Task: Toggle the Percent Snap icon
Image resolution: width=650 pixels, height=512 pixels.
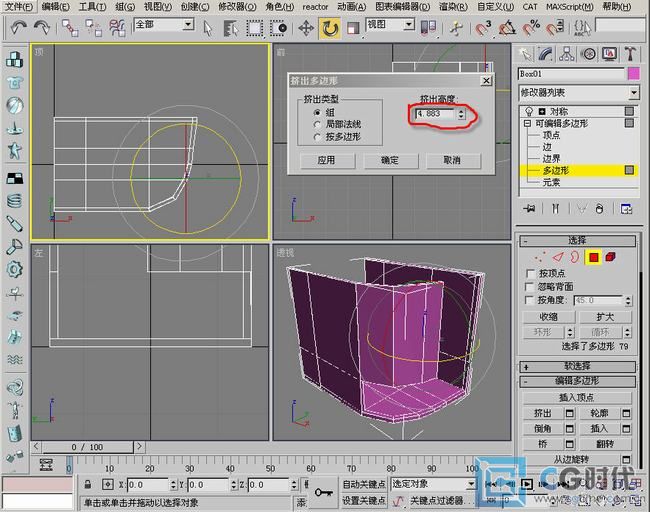Action: [x=531, y=28]
